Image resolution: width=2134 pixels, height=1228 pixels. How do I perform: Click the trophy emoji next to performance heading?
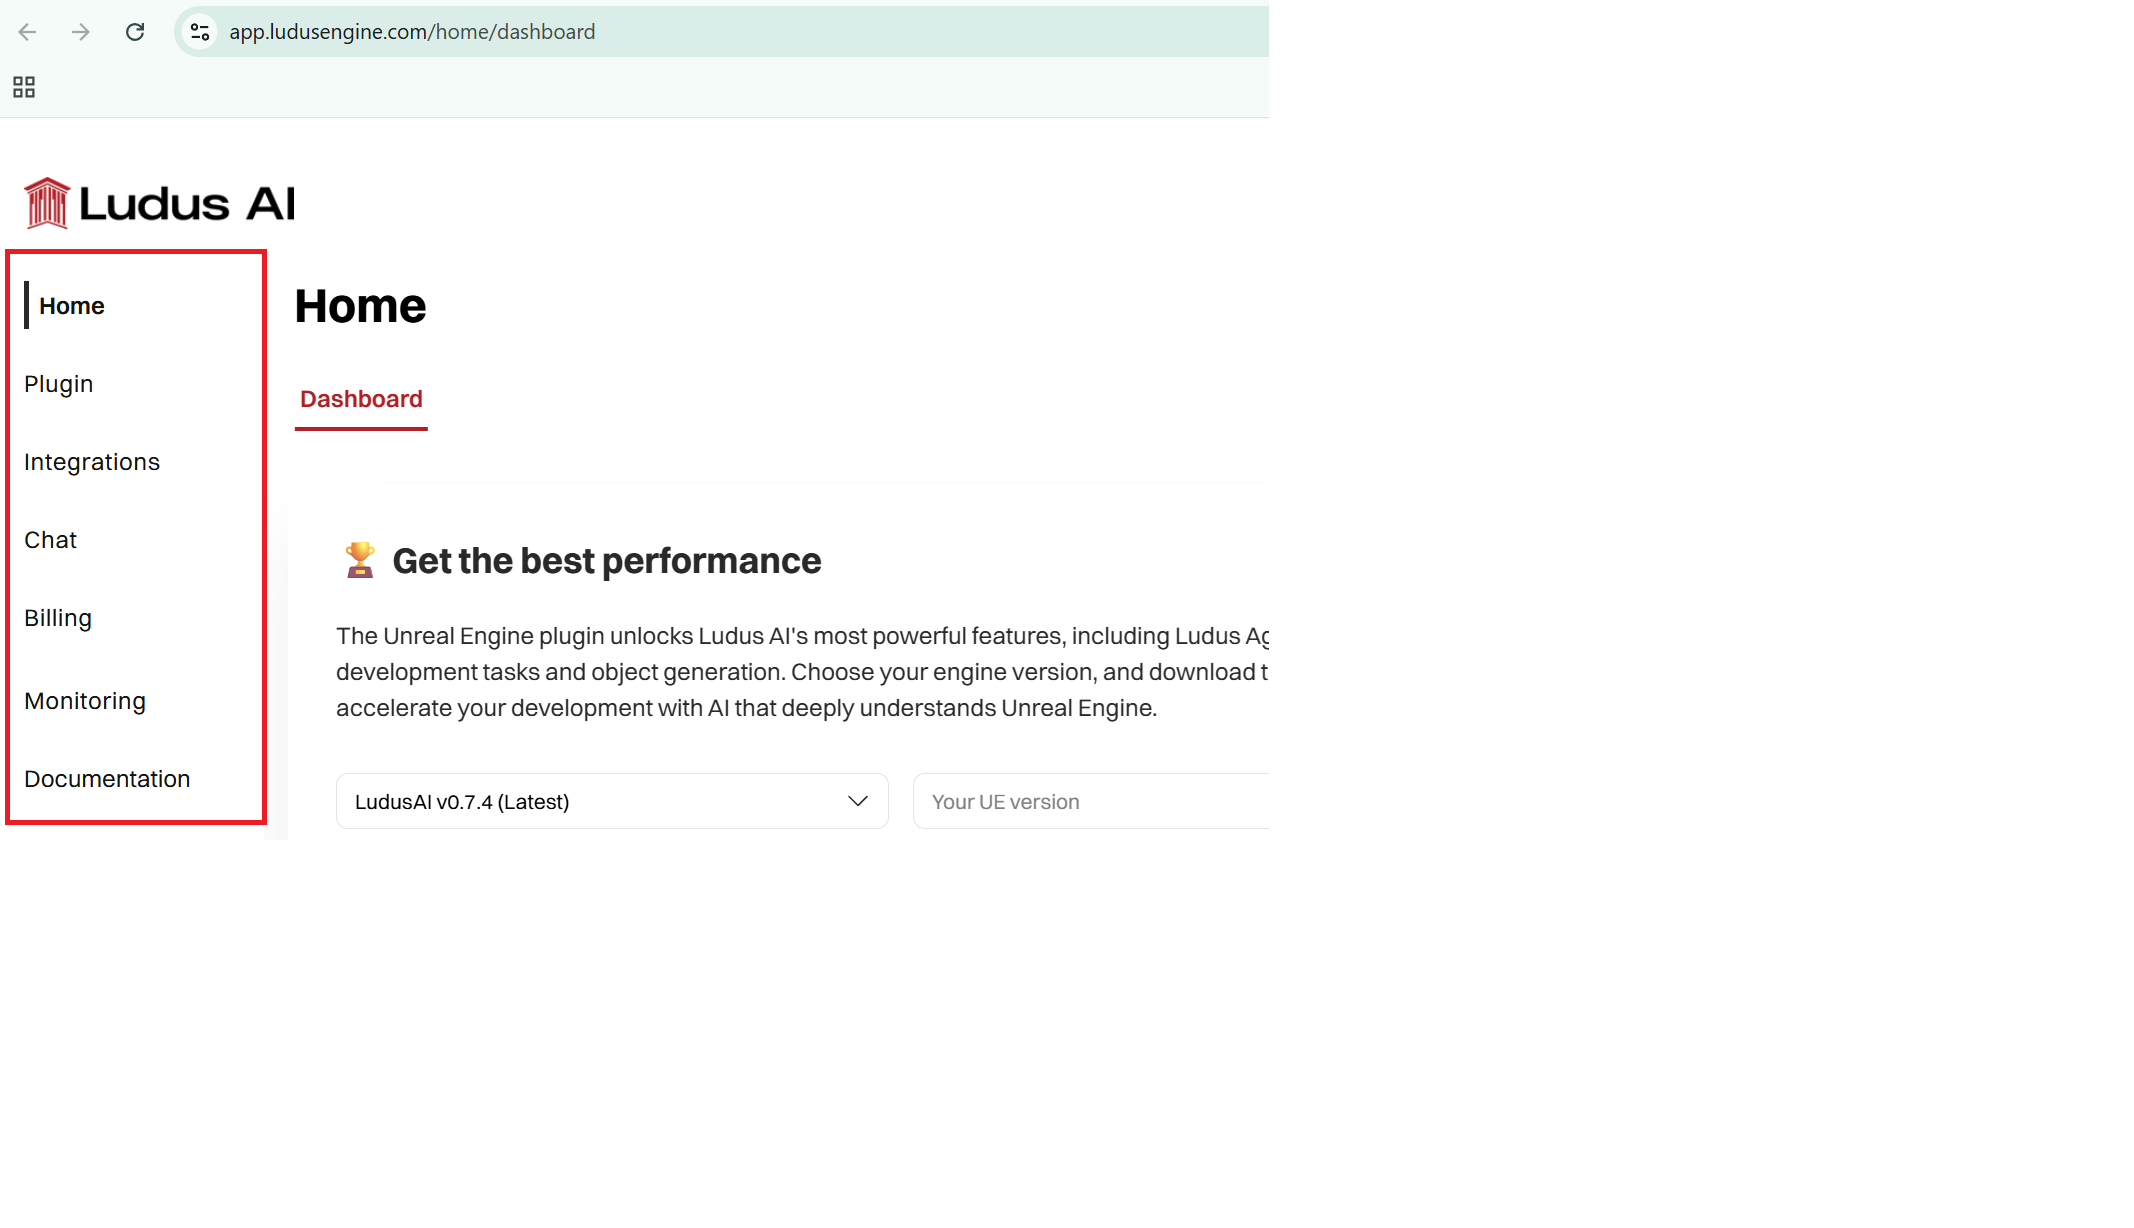tap(358, 559)
